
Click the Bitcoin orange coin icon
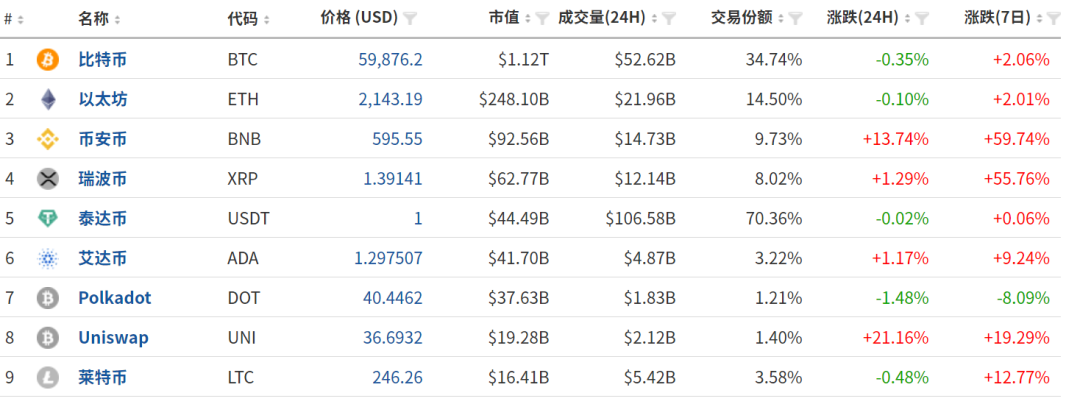(x=47, y=60)
